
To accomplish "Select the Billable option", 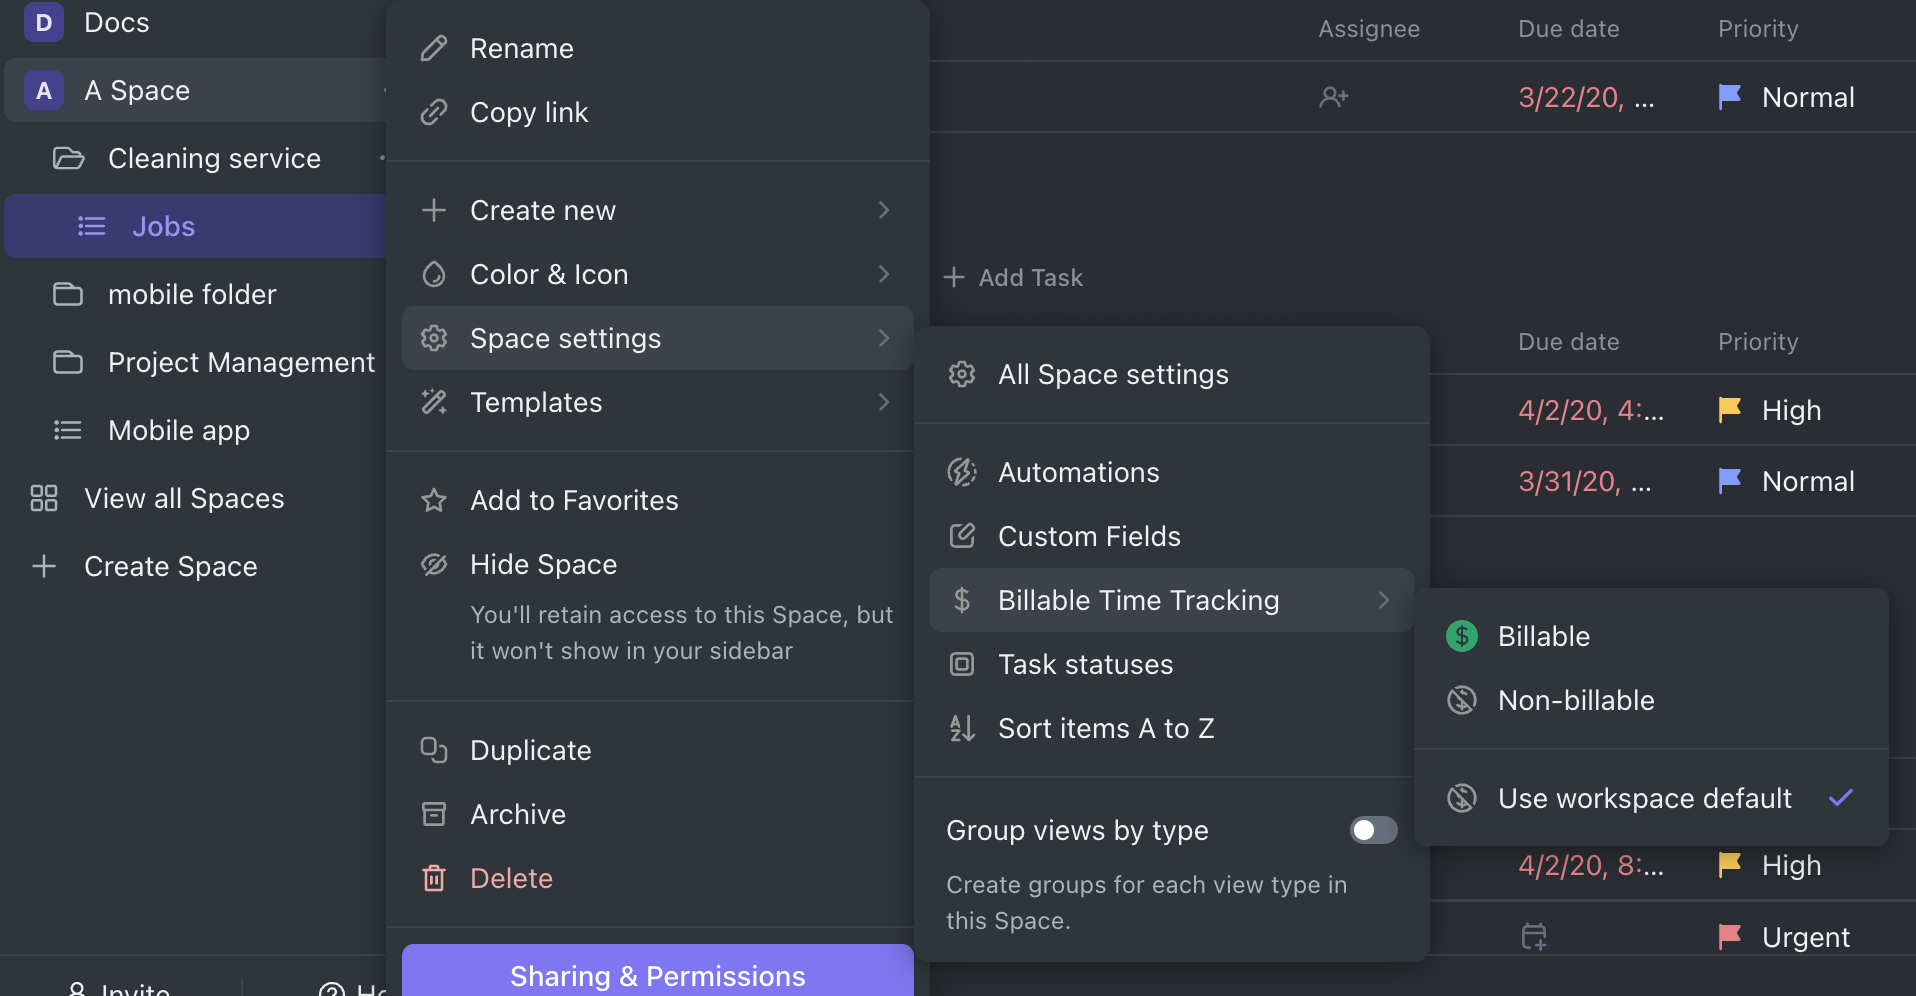I will (x=1651, y=636).
